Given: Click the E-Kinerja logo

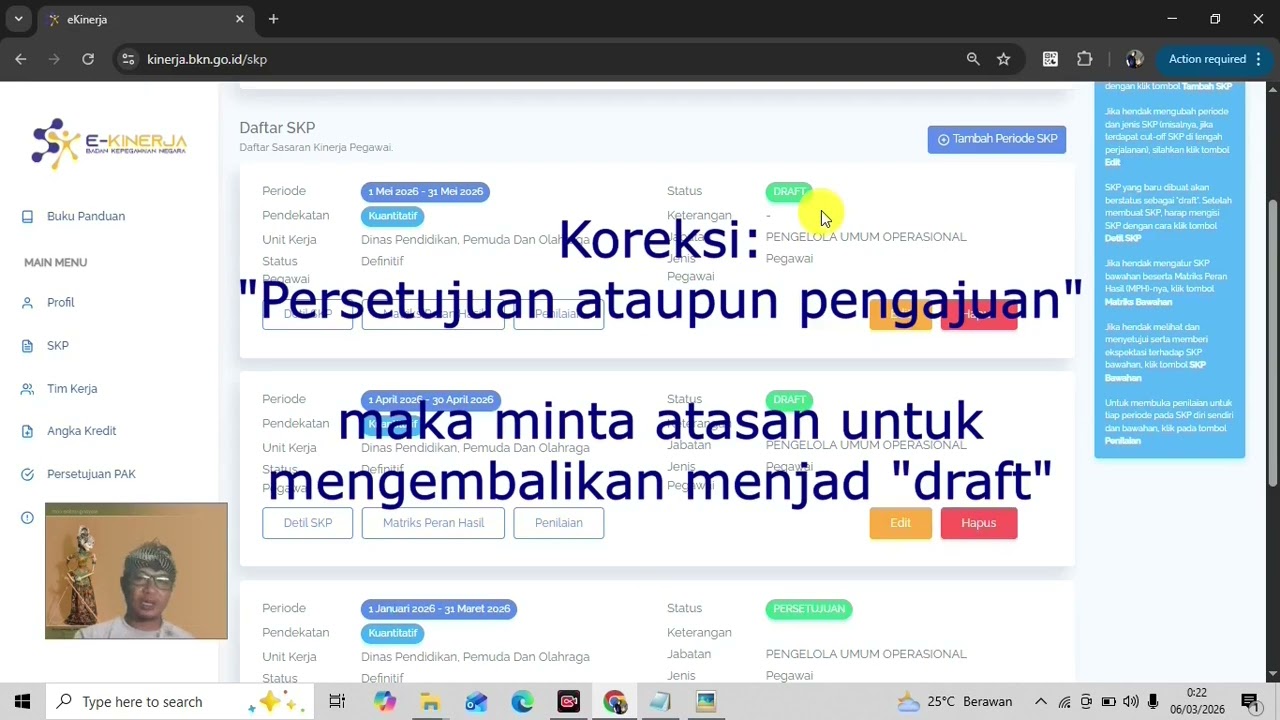Looking at the screenshot, I should click(109, 143).
